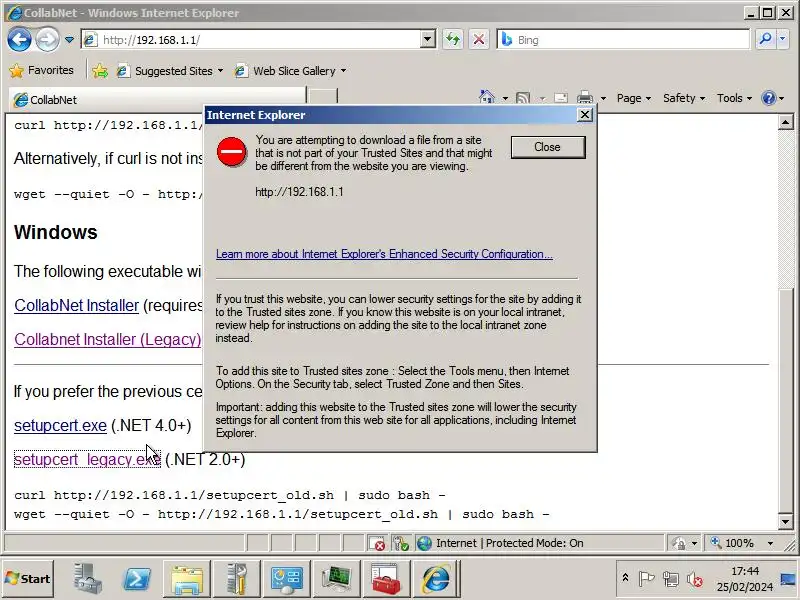800x600 pixels.
Task: Click the Collabnet Installer (Legacy) link
Action: (x=108, y=339)
